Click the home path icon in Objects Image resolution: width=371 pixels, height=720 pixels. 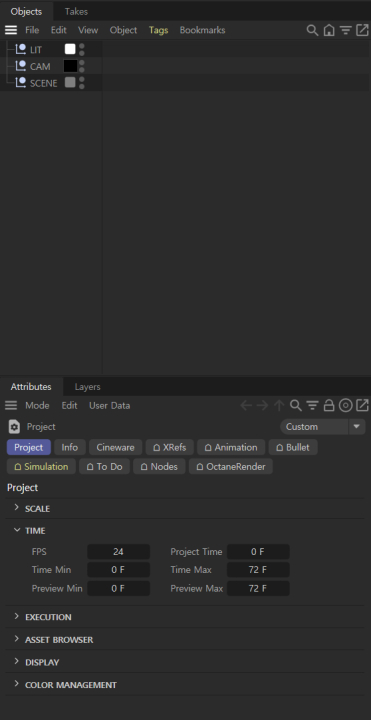329,30
